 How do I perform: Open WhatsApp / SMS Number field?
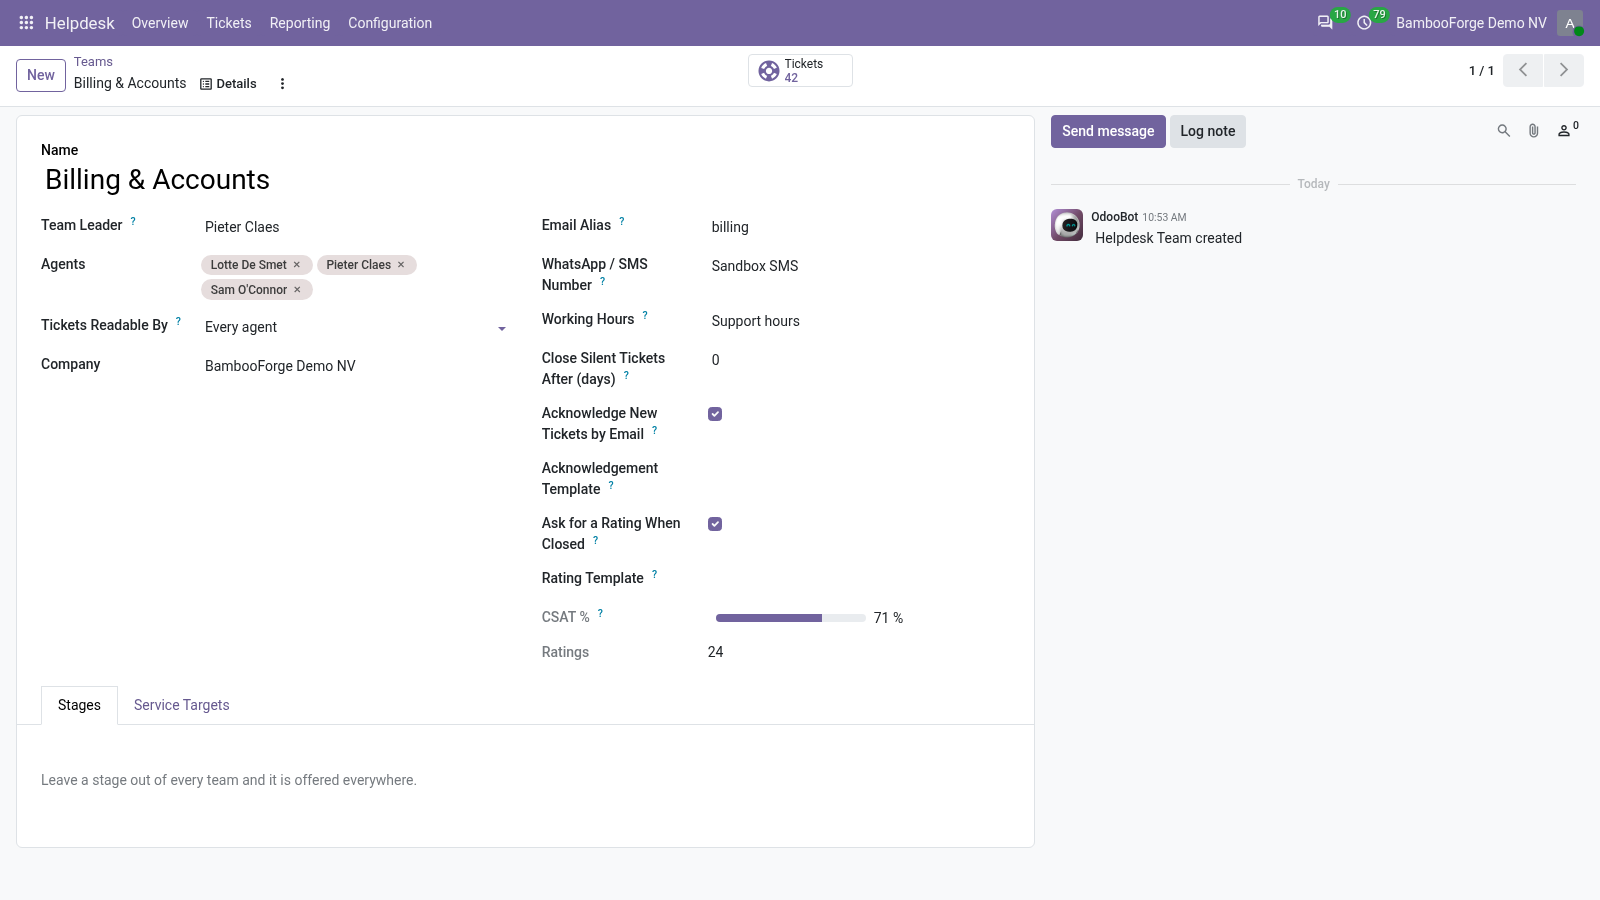tap(859, 266)
